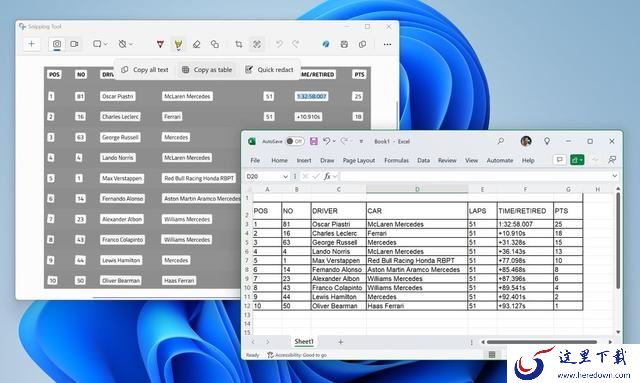Open the Text actions icon

(257, 44)
